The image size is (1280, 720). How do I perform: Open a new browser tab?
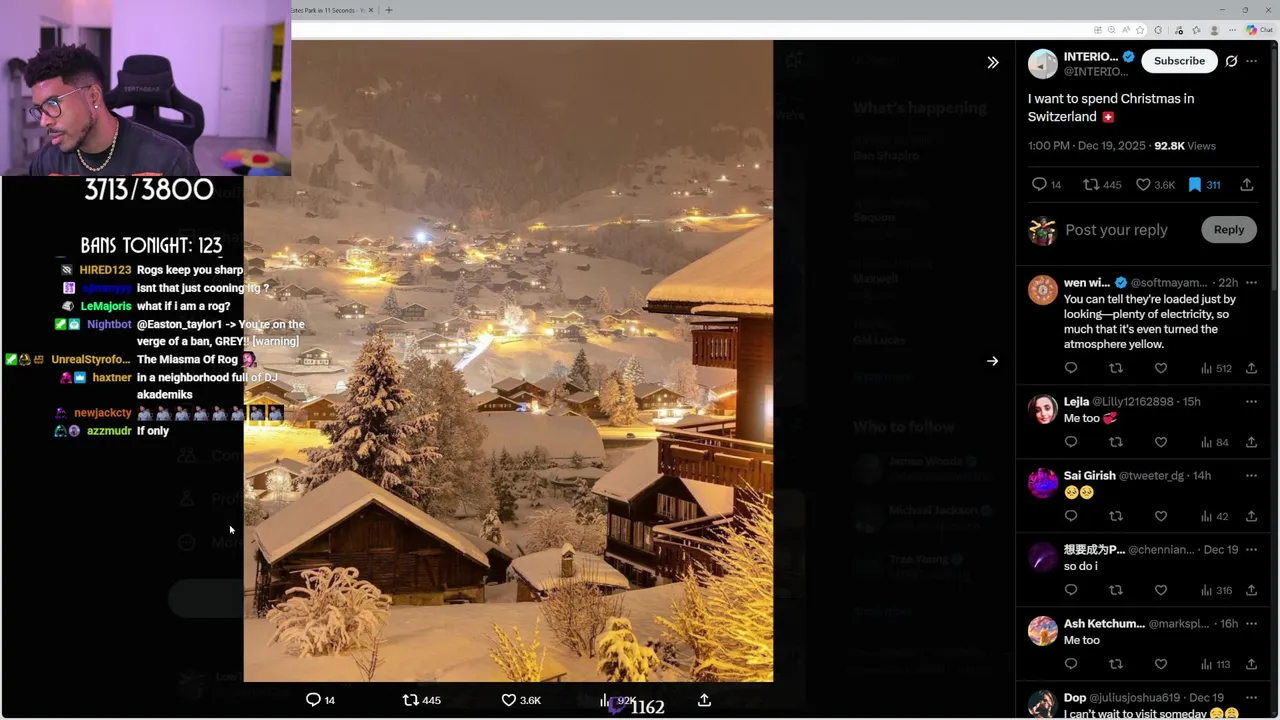389,10
